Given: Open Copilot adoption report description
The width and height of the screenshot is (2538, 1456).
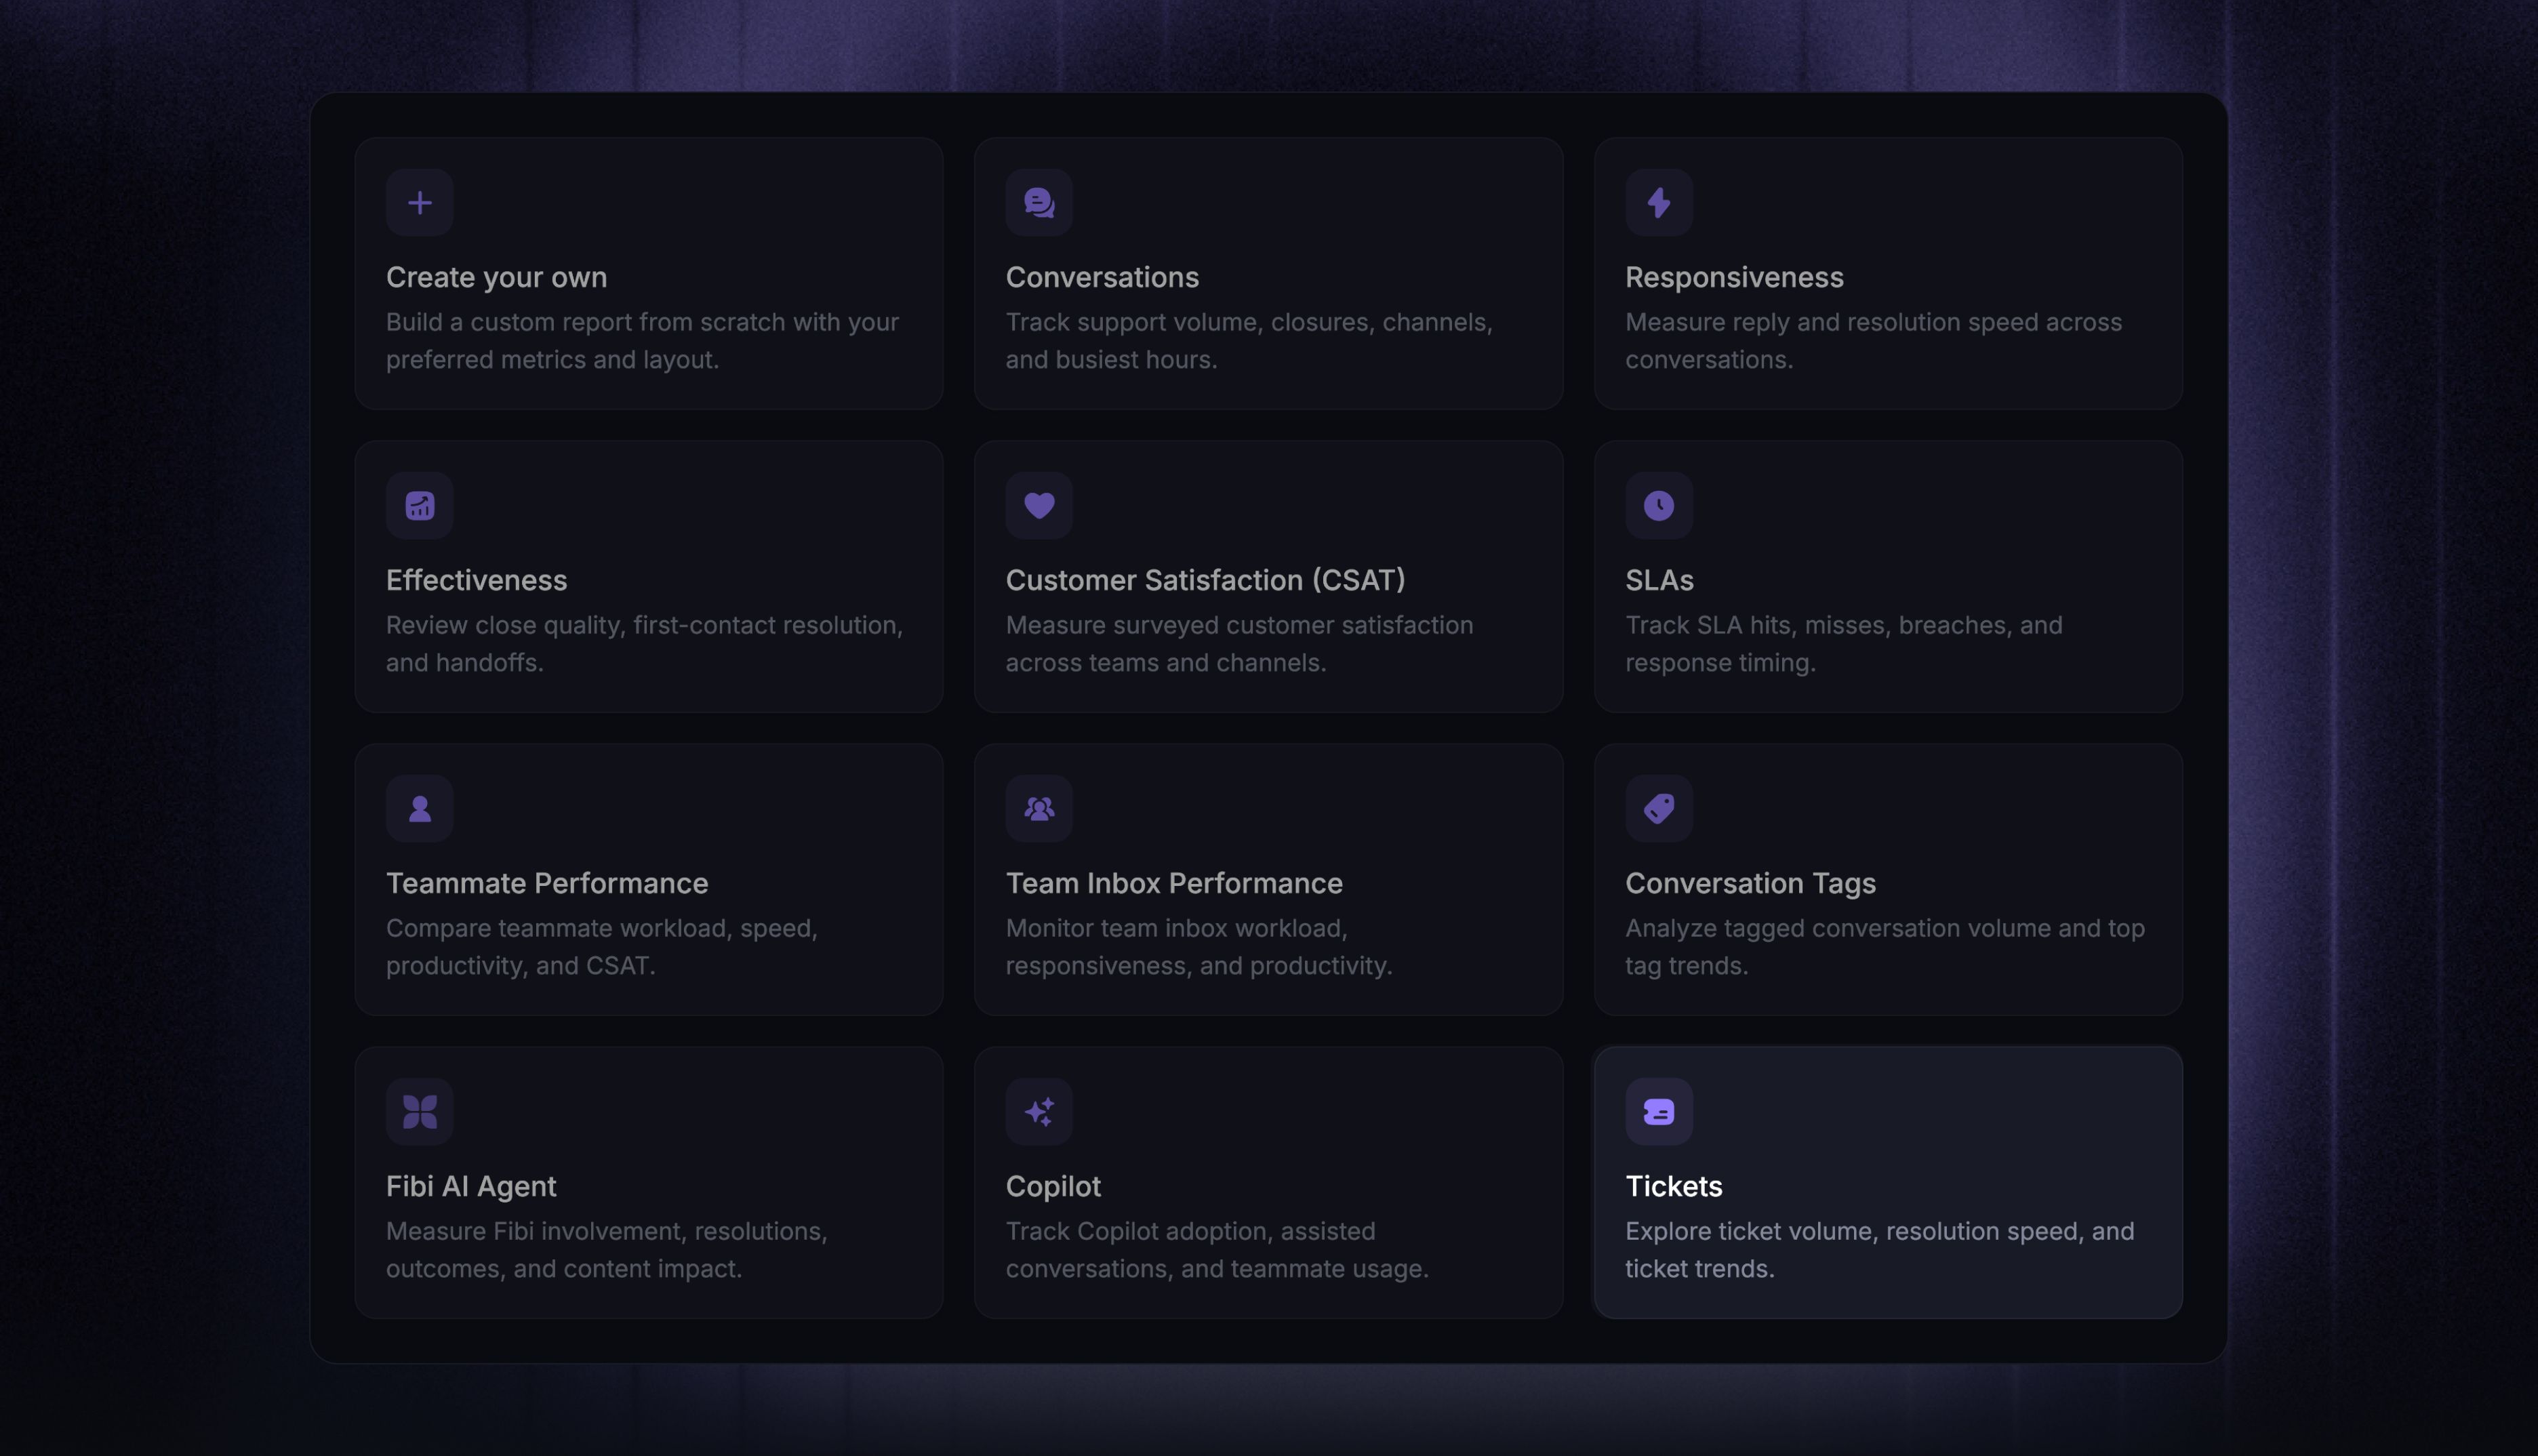Looking at the screenshot, I should 1217,1250.
